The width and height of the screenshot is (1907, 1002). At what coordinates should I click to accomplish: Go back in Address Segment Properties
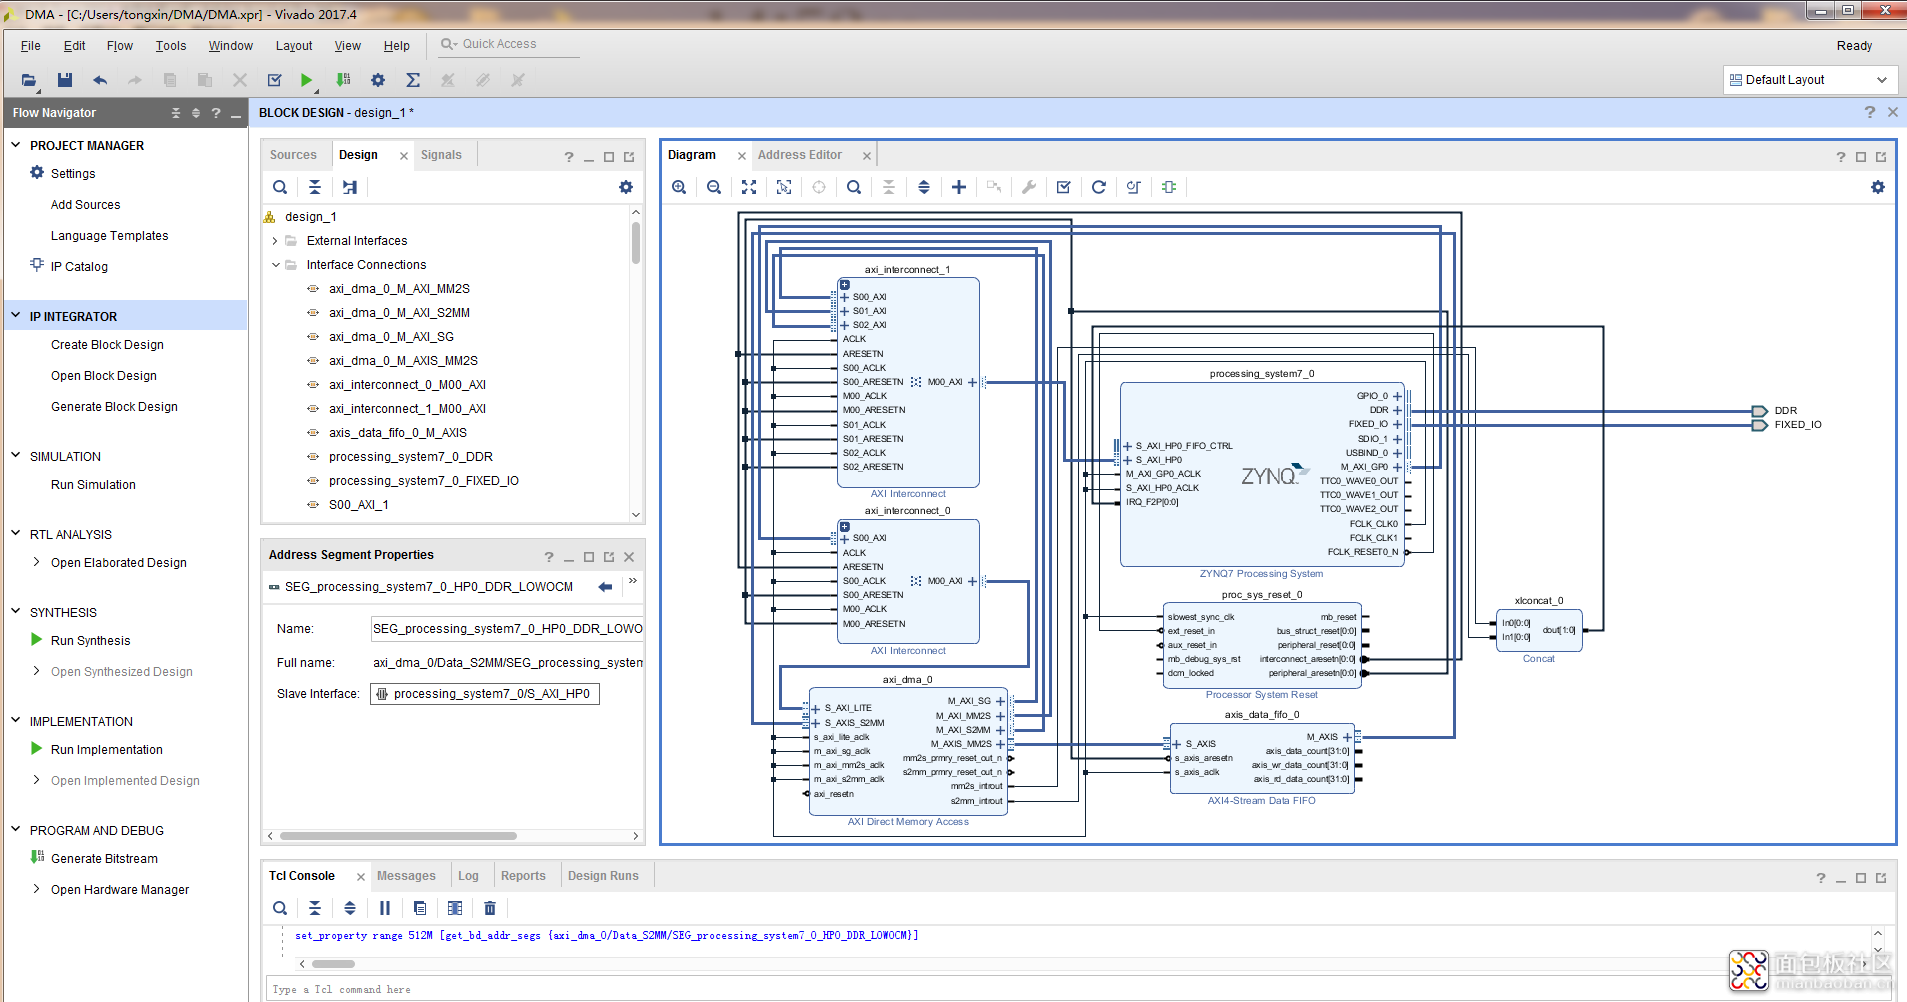coord(605,587)
